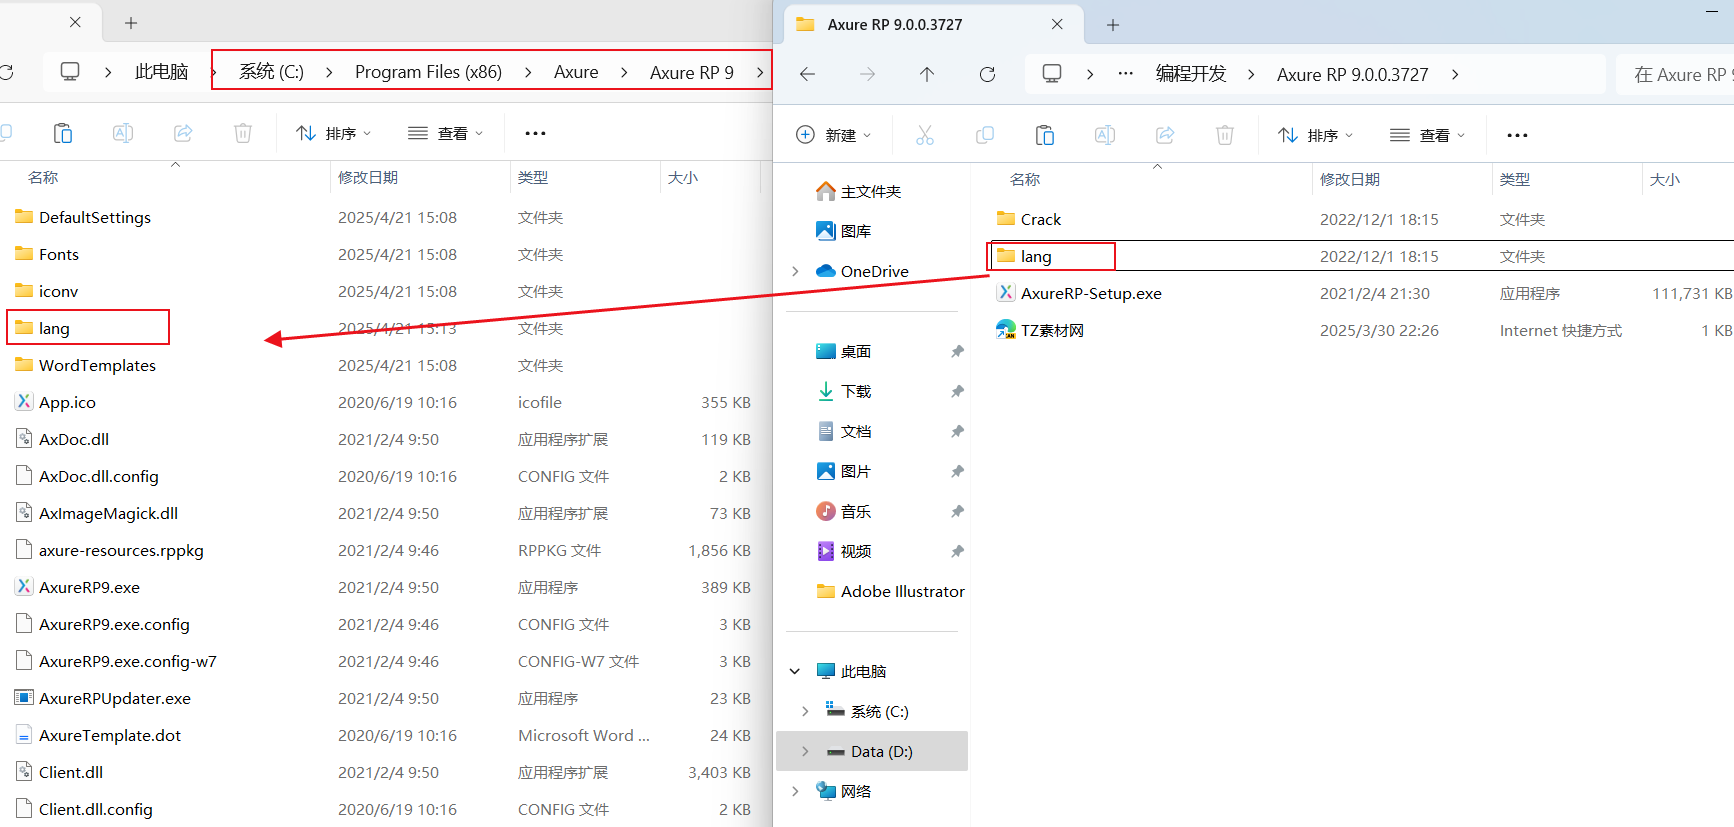Click Share icon in right window toolbar
The width and height of the screenshot is (1734, 827).
click(x=1165, y=135)
